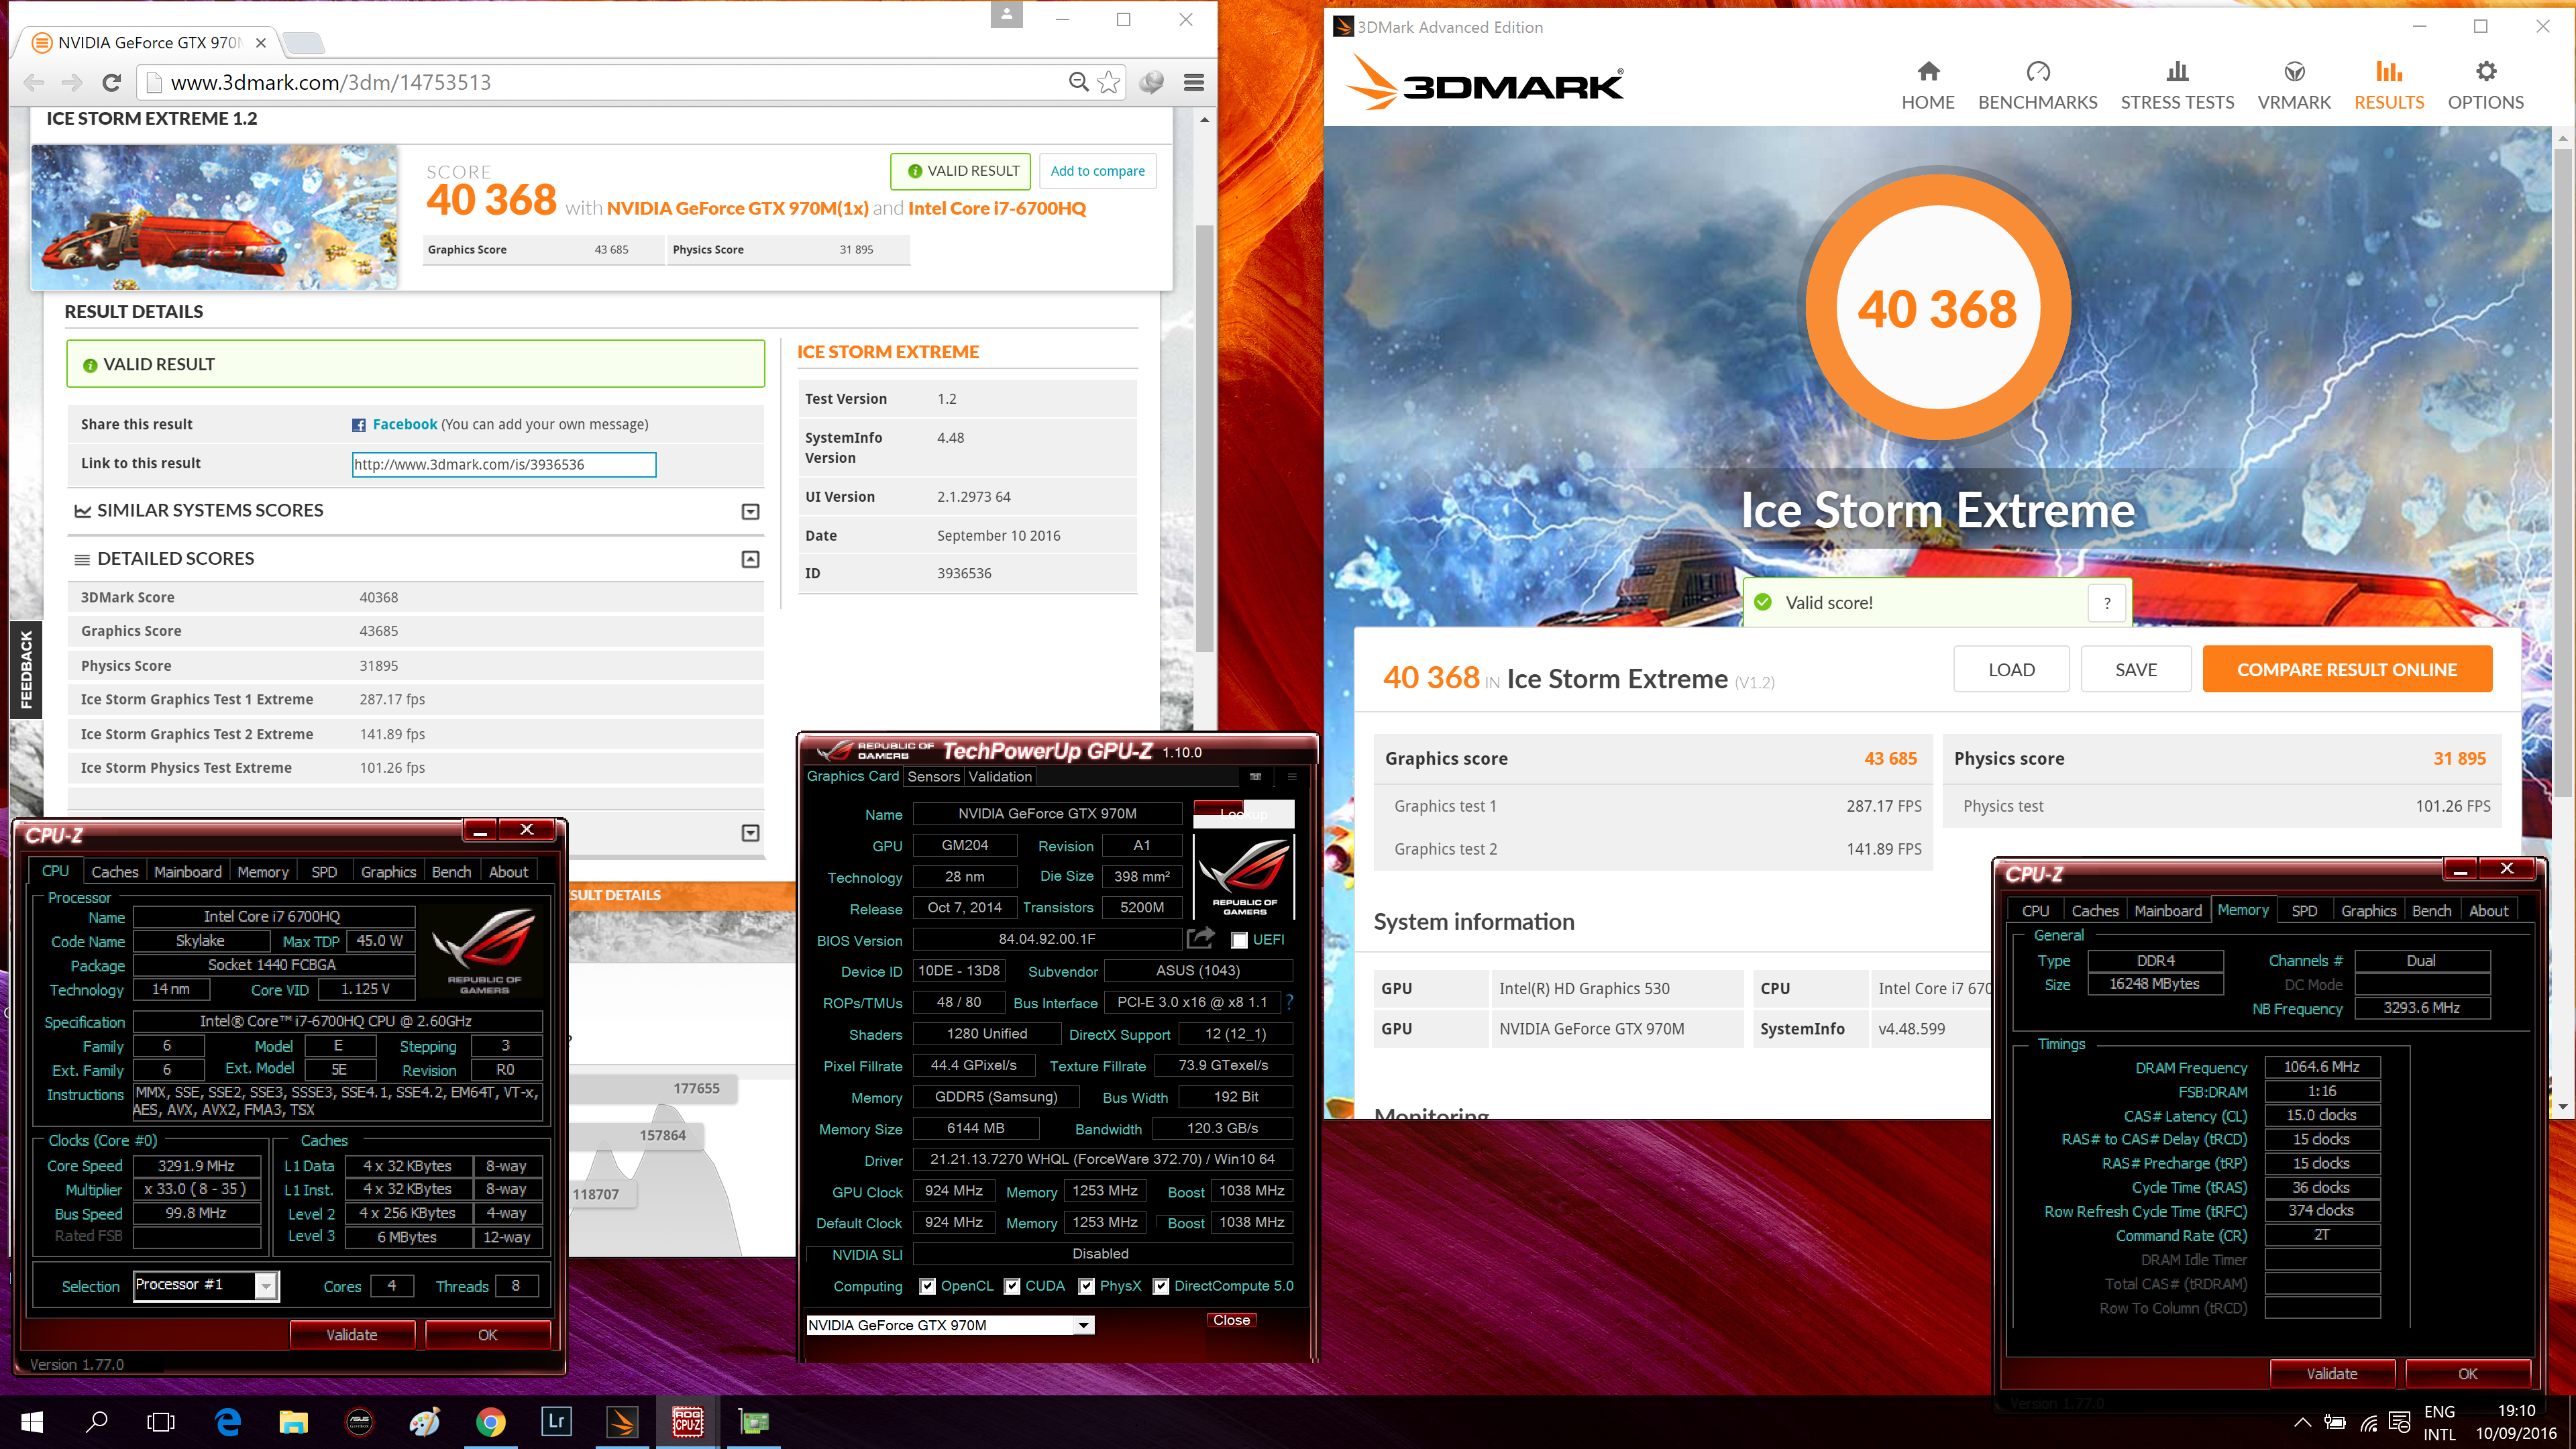This screenshot has width=2576, height=1449.
Task: Open Validation tab in GPU-Z
Action: pos(1000,776)
